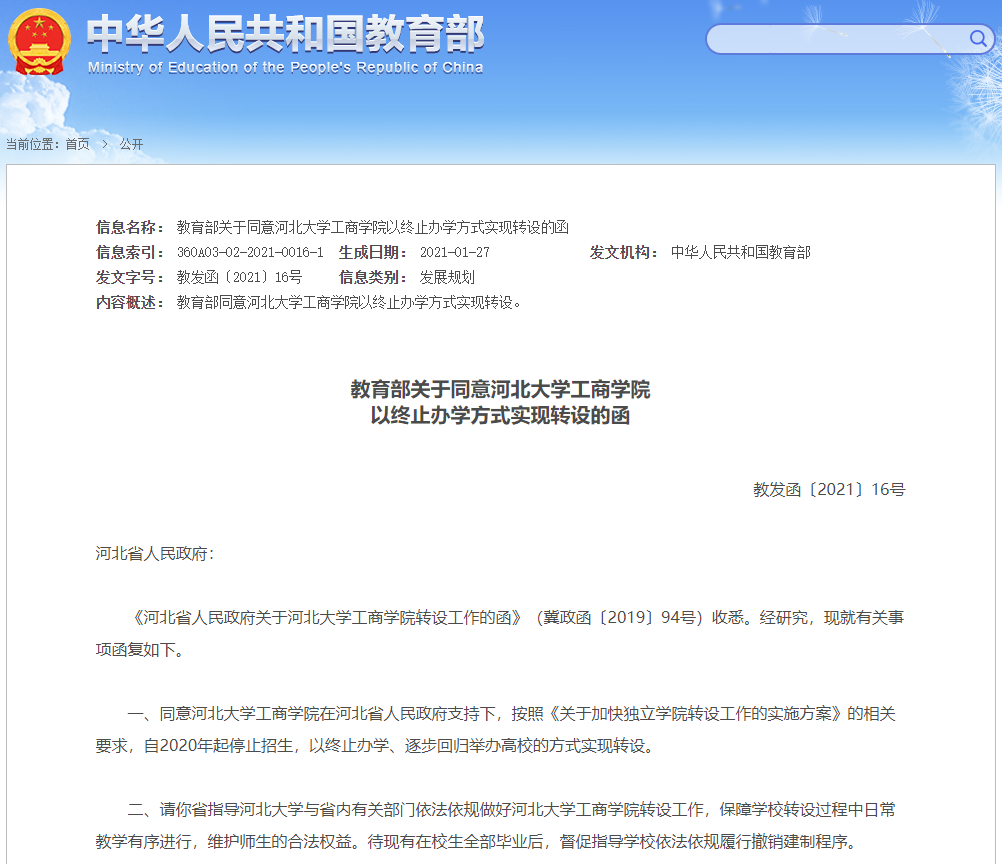
Task: Click the generation date 2021-01-27
Action: pyautogui.click(x=454, y=252)
